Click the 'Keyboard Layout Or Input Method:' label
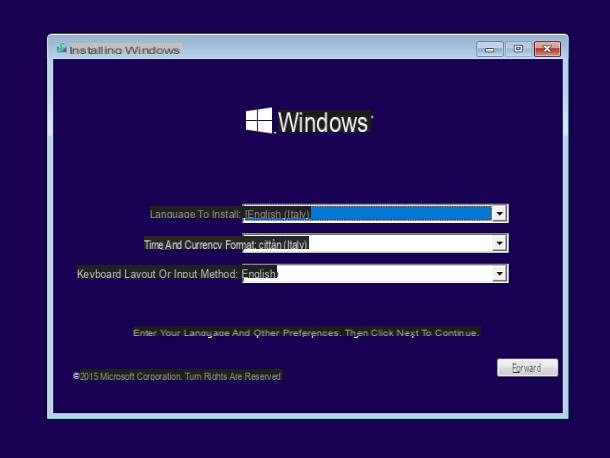Screen dimensions: 610x458 point(157,274)
